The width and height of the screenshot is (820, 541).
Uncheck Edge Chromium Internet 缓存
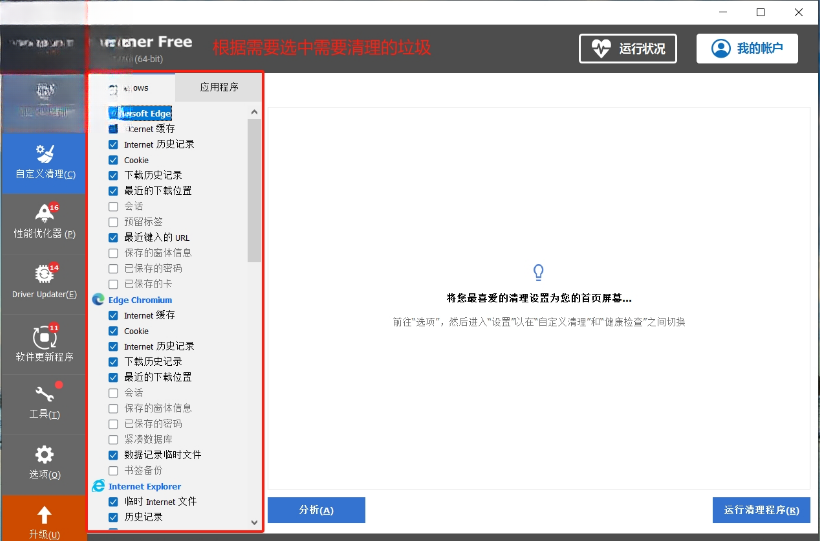(113, 315)
